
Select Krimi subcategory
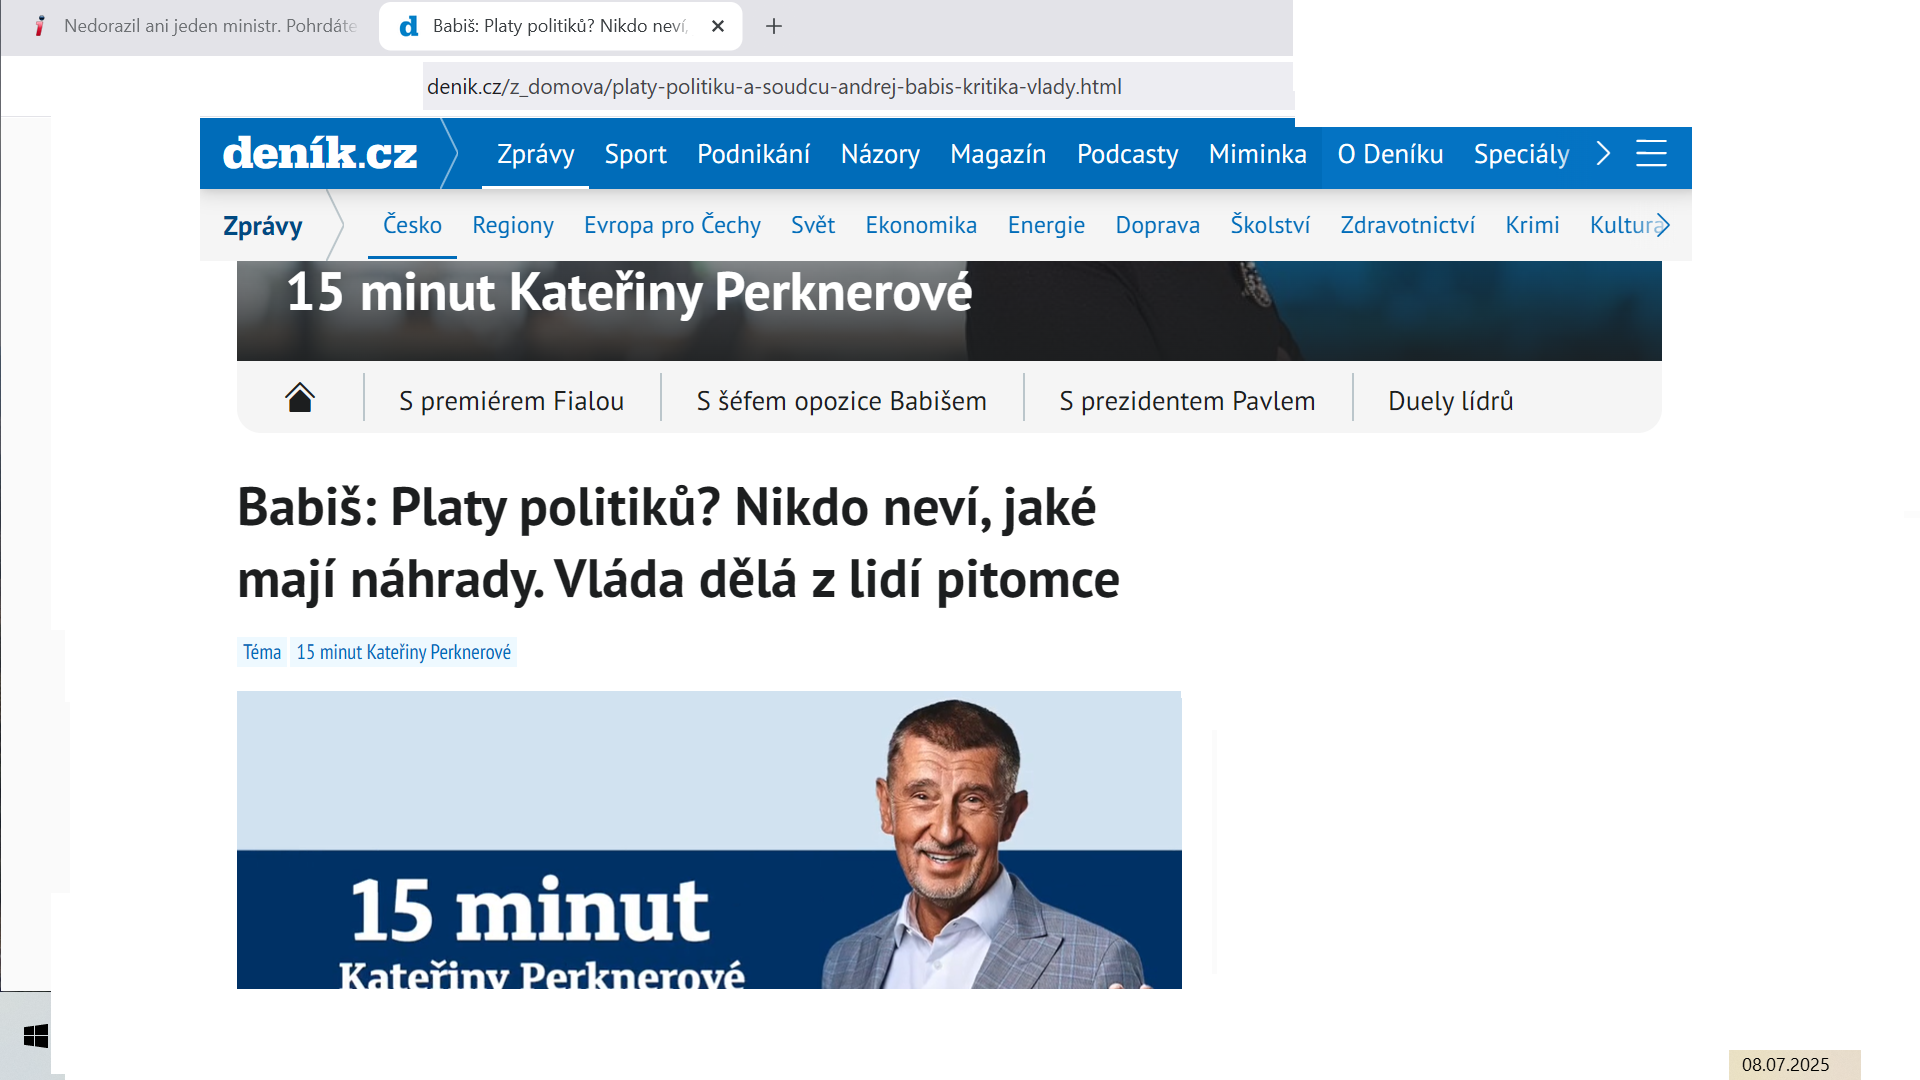click(1532, 225)
